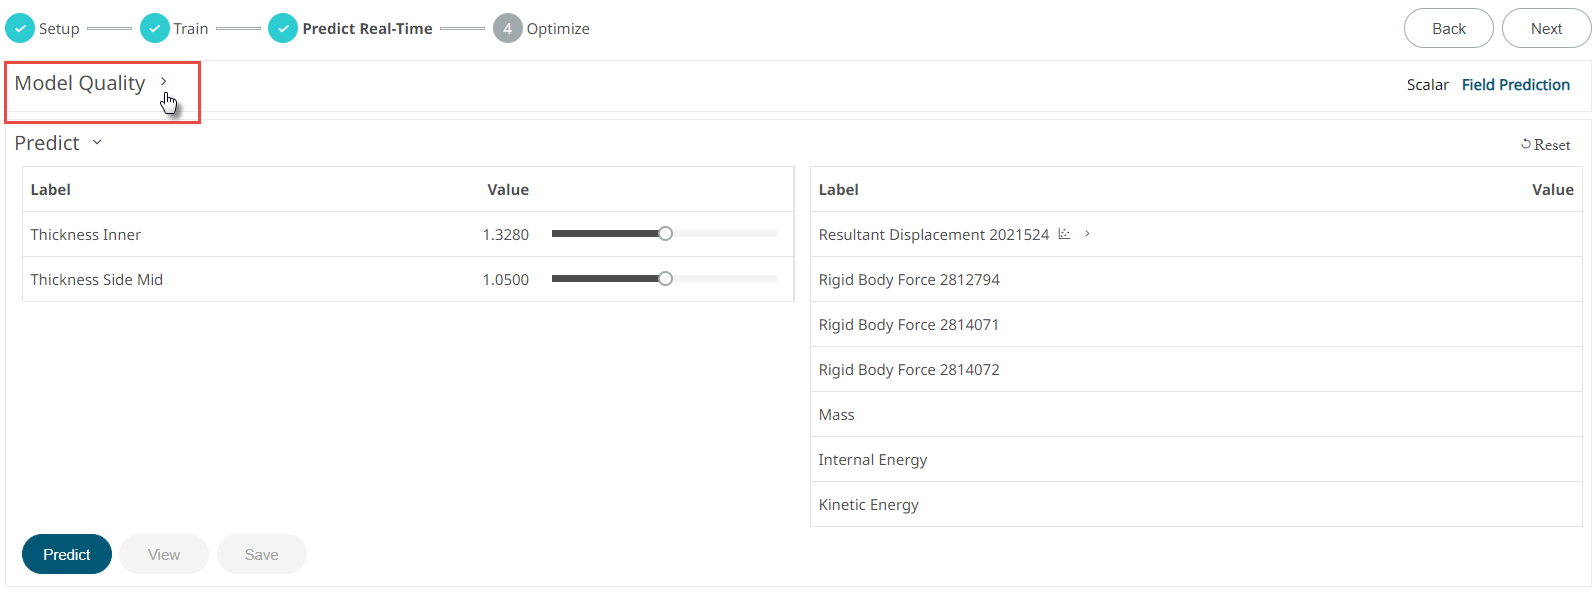Click the Predict button

67,554
